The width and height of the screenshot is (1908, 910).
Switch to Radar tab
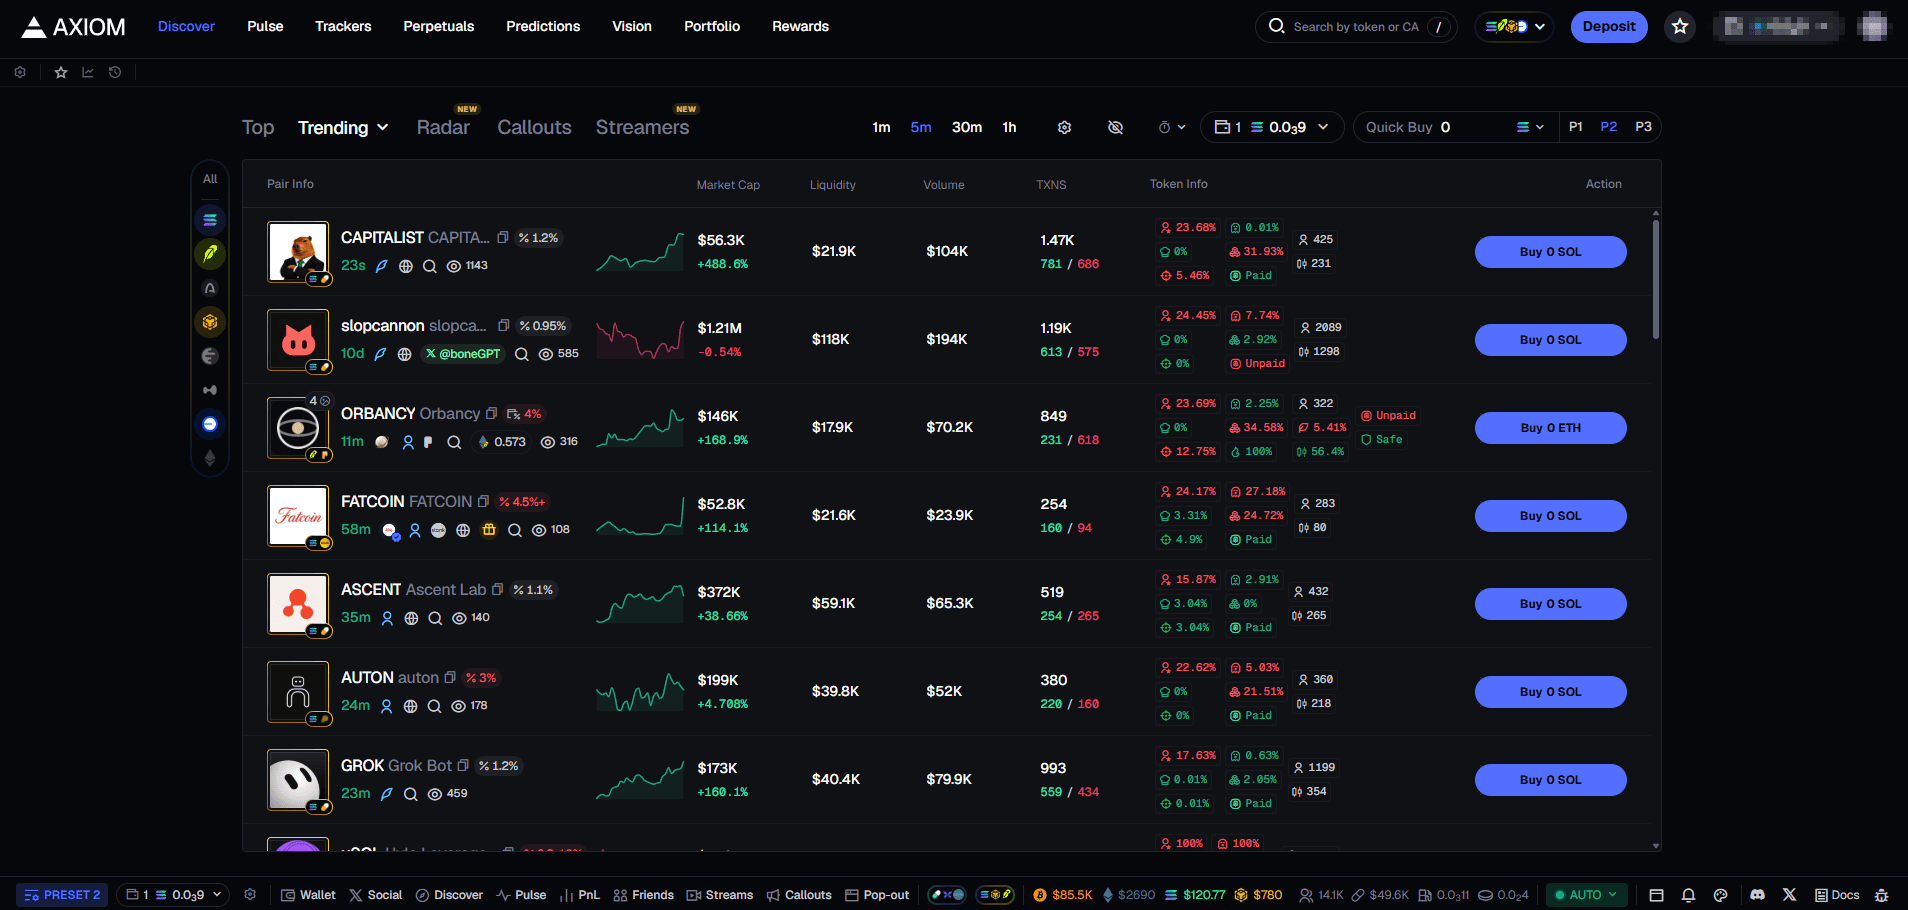pyautogui.click(x=443, y=127)
